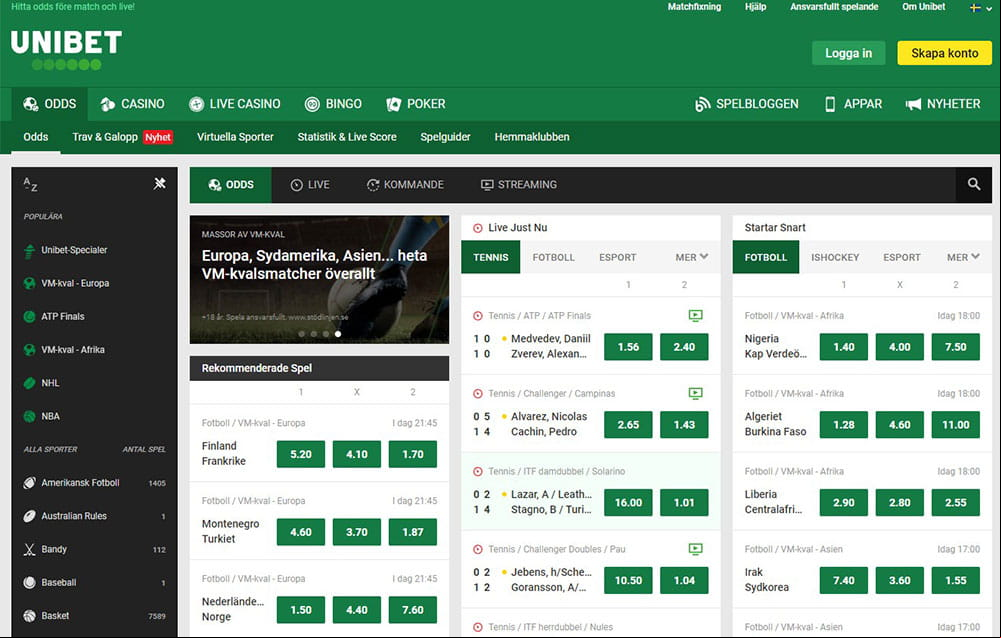The image size is (1001, 638).
Task: Select ESPORT tab under Live Just Nu
Action: (x=617, y=257)
